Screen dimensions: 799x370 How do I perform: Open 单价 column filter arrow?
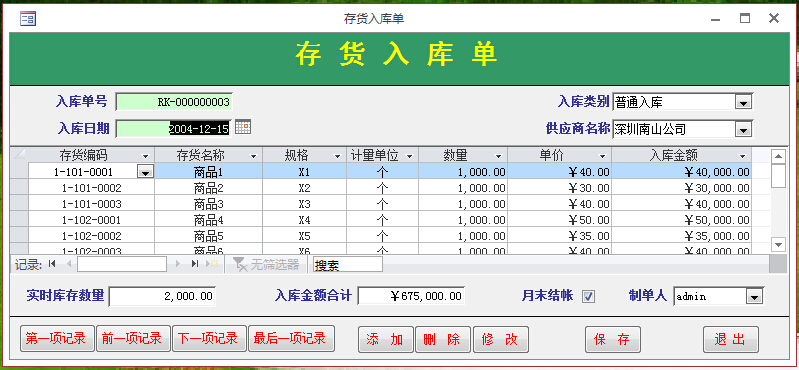(602, 156)
